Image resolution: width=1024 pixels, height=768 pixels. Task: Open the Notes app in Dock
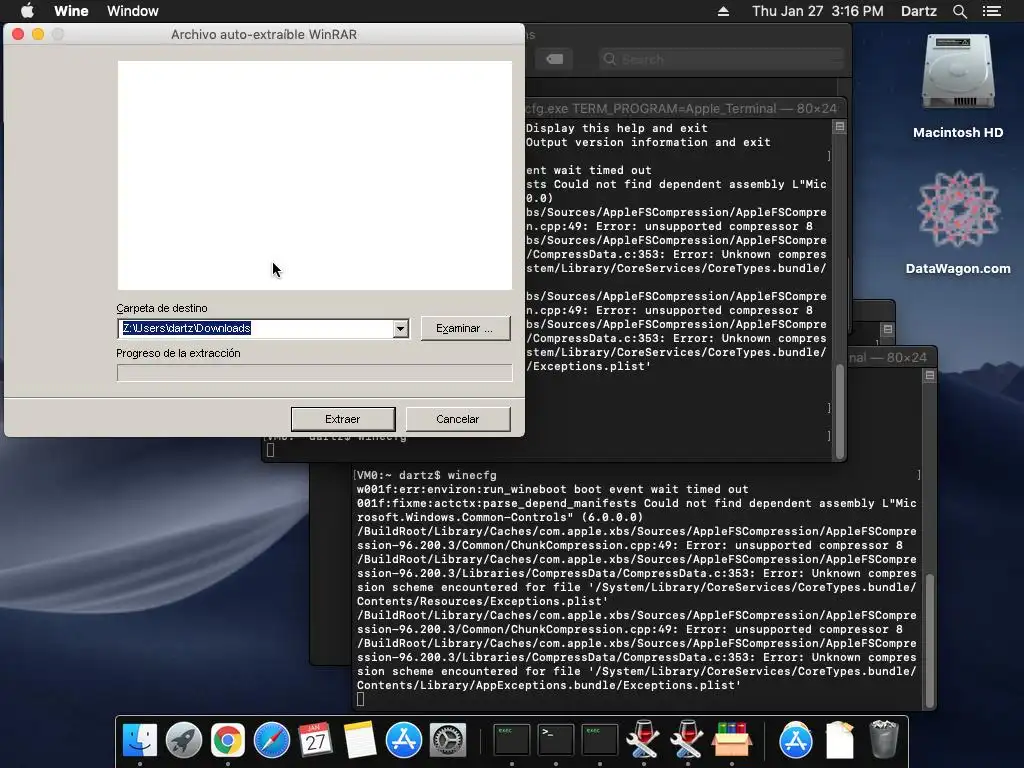click(360, 740)
